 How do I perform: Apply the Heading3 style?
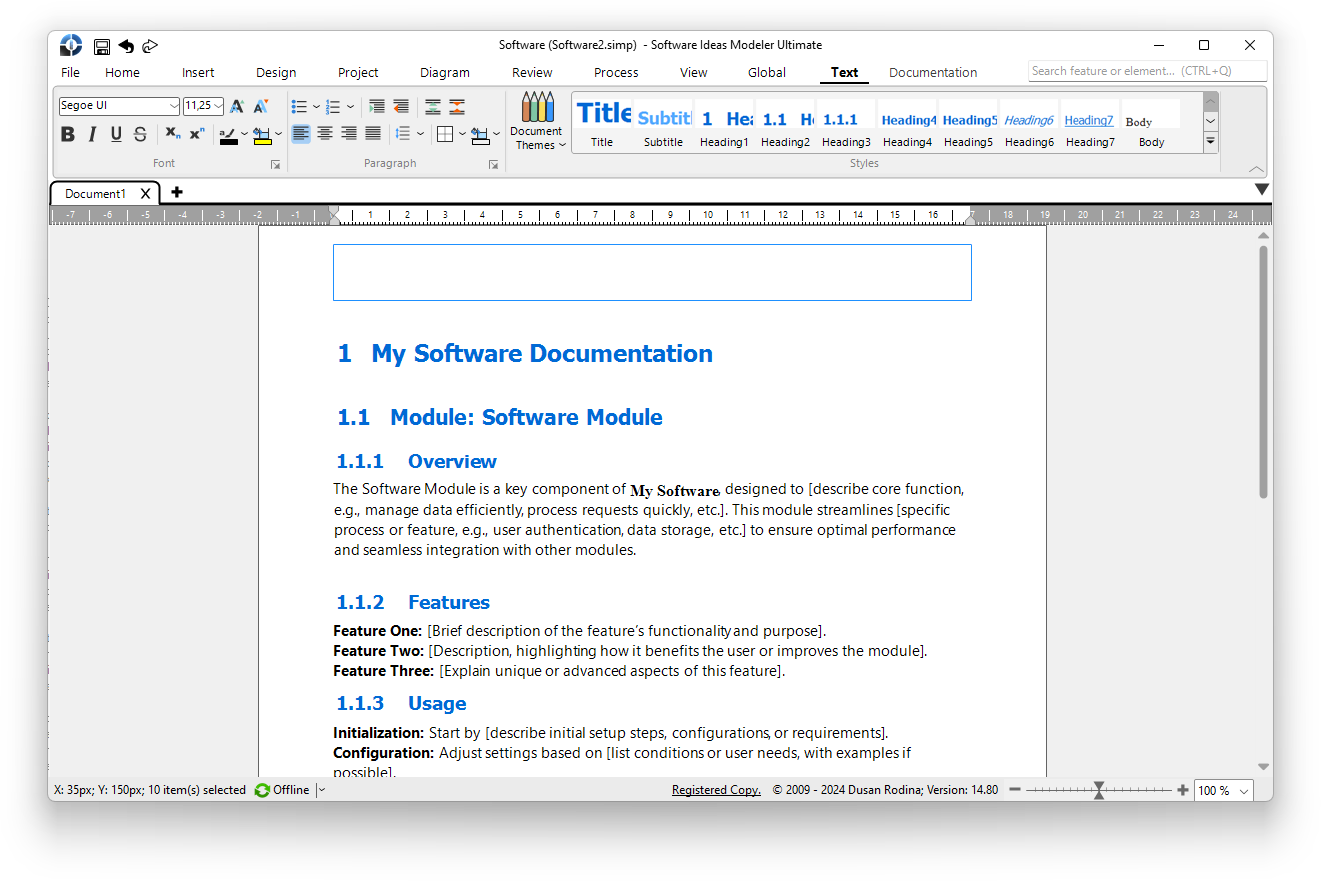tap(846, 124)
